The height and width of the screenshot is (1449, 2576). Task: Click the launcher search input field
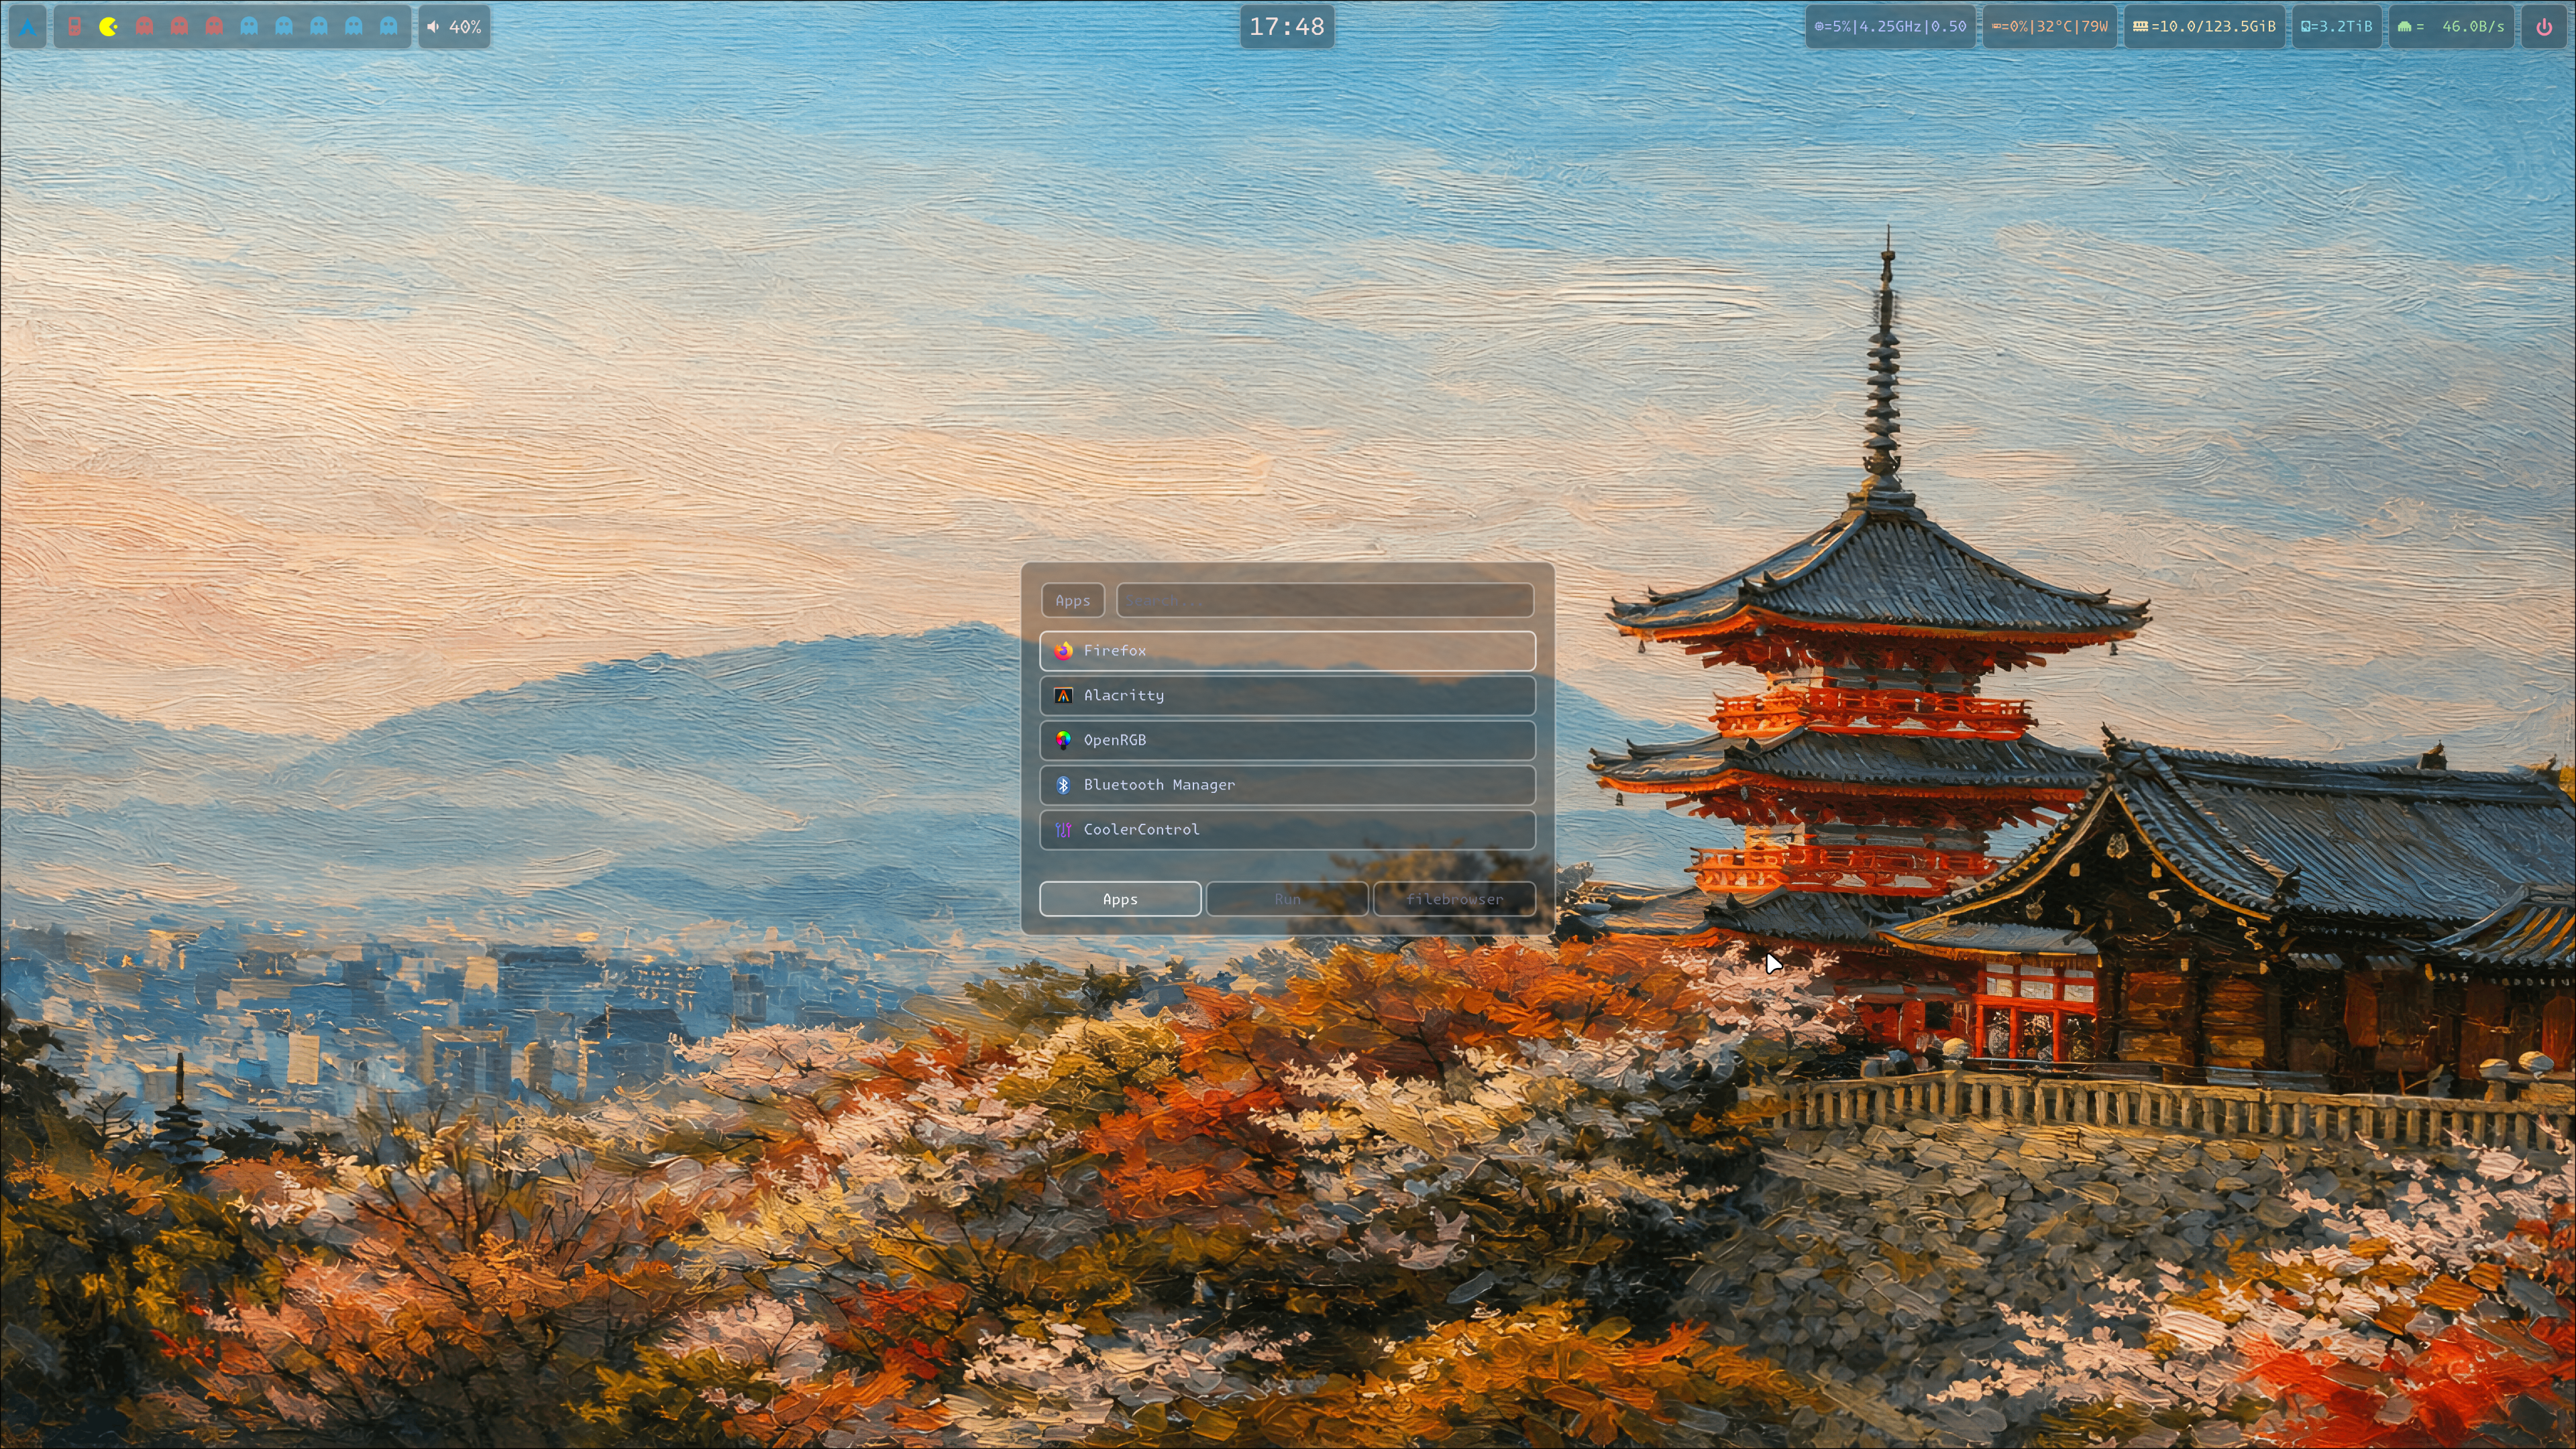(1325, 600)
